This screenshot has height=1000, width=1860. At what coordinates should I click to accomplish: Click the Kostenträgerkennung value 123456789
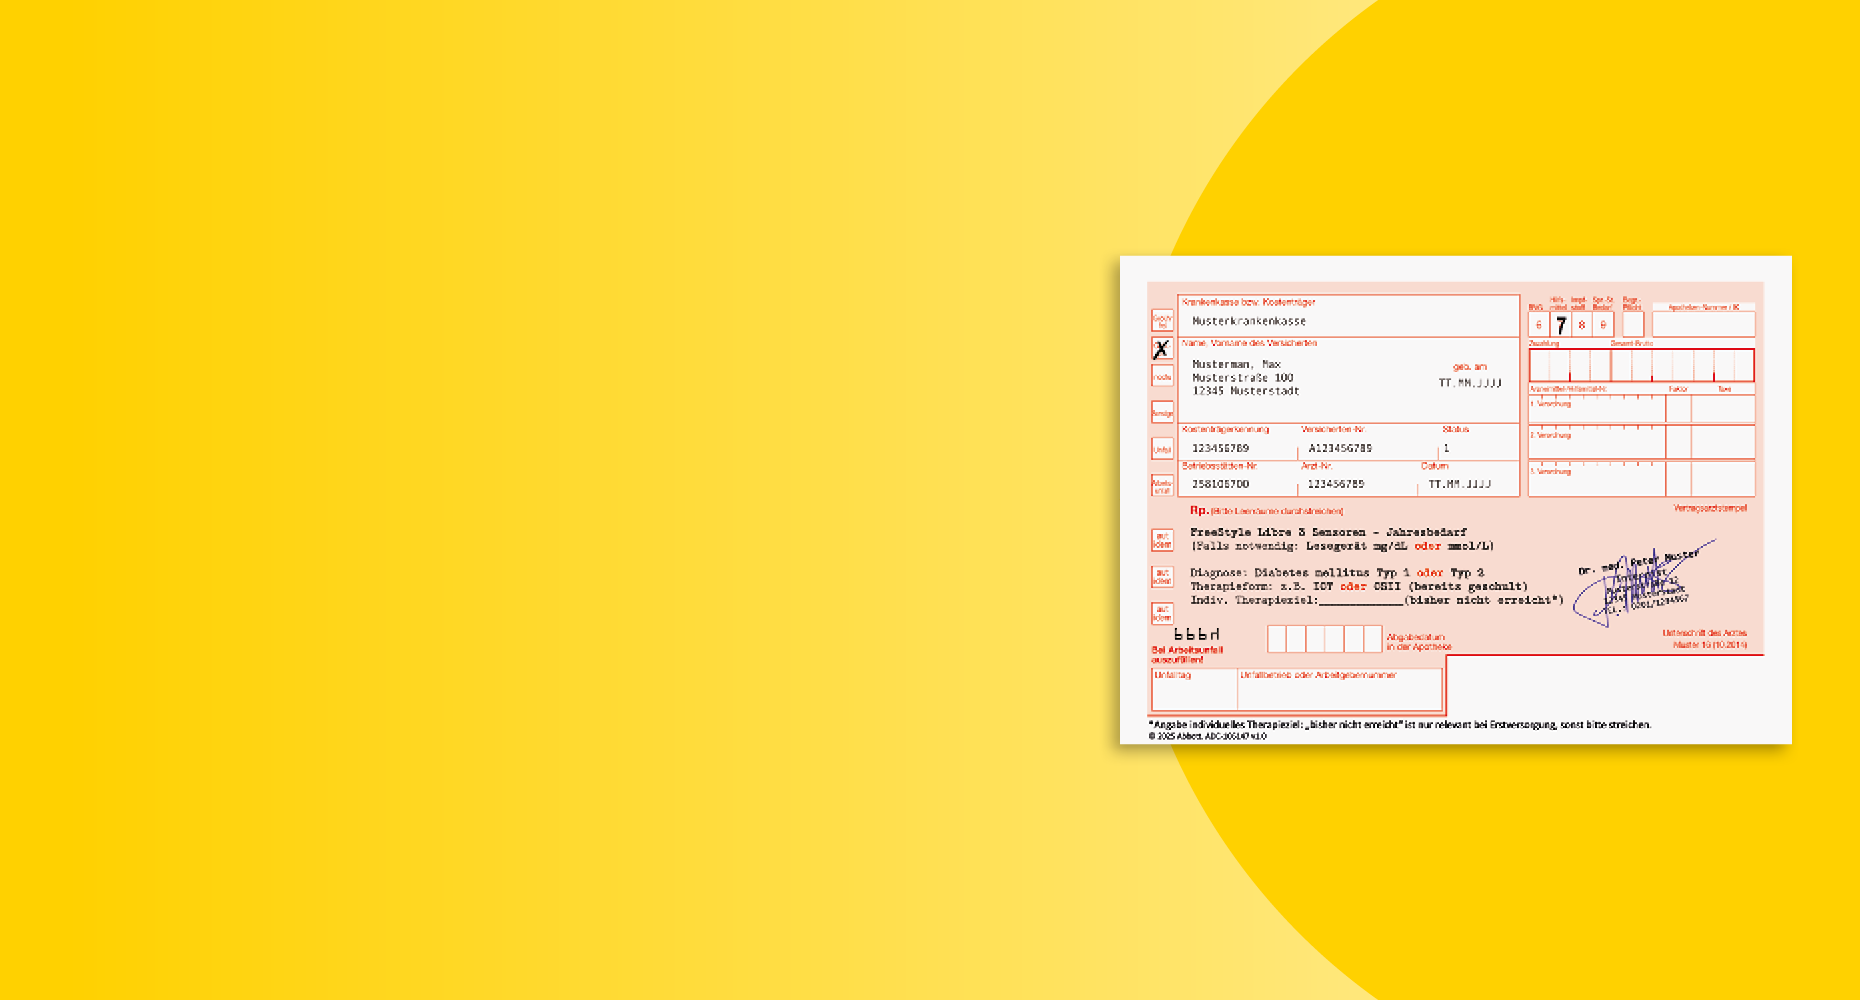pos(1220,448)
